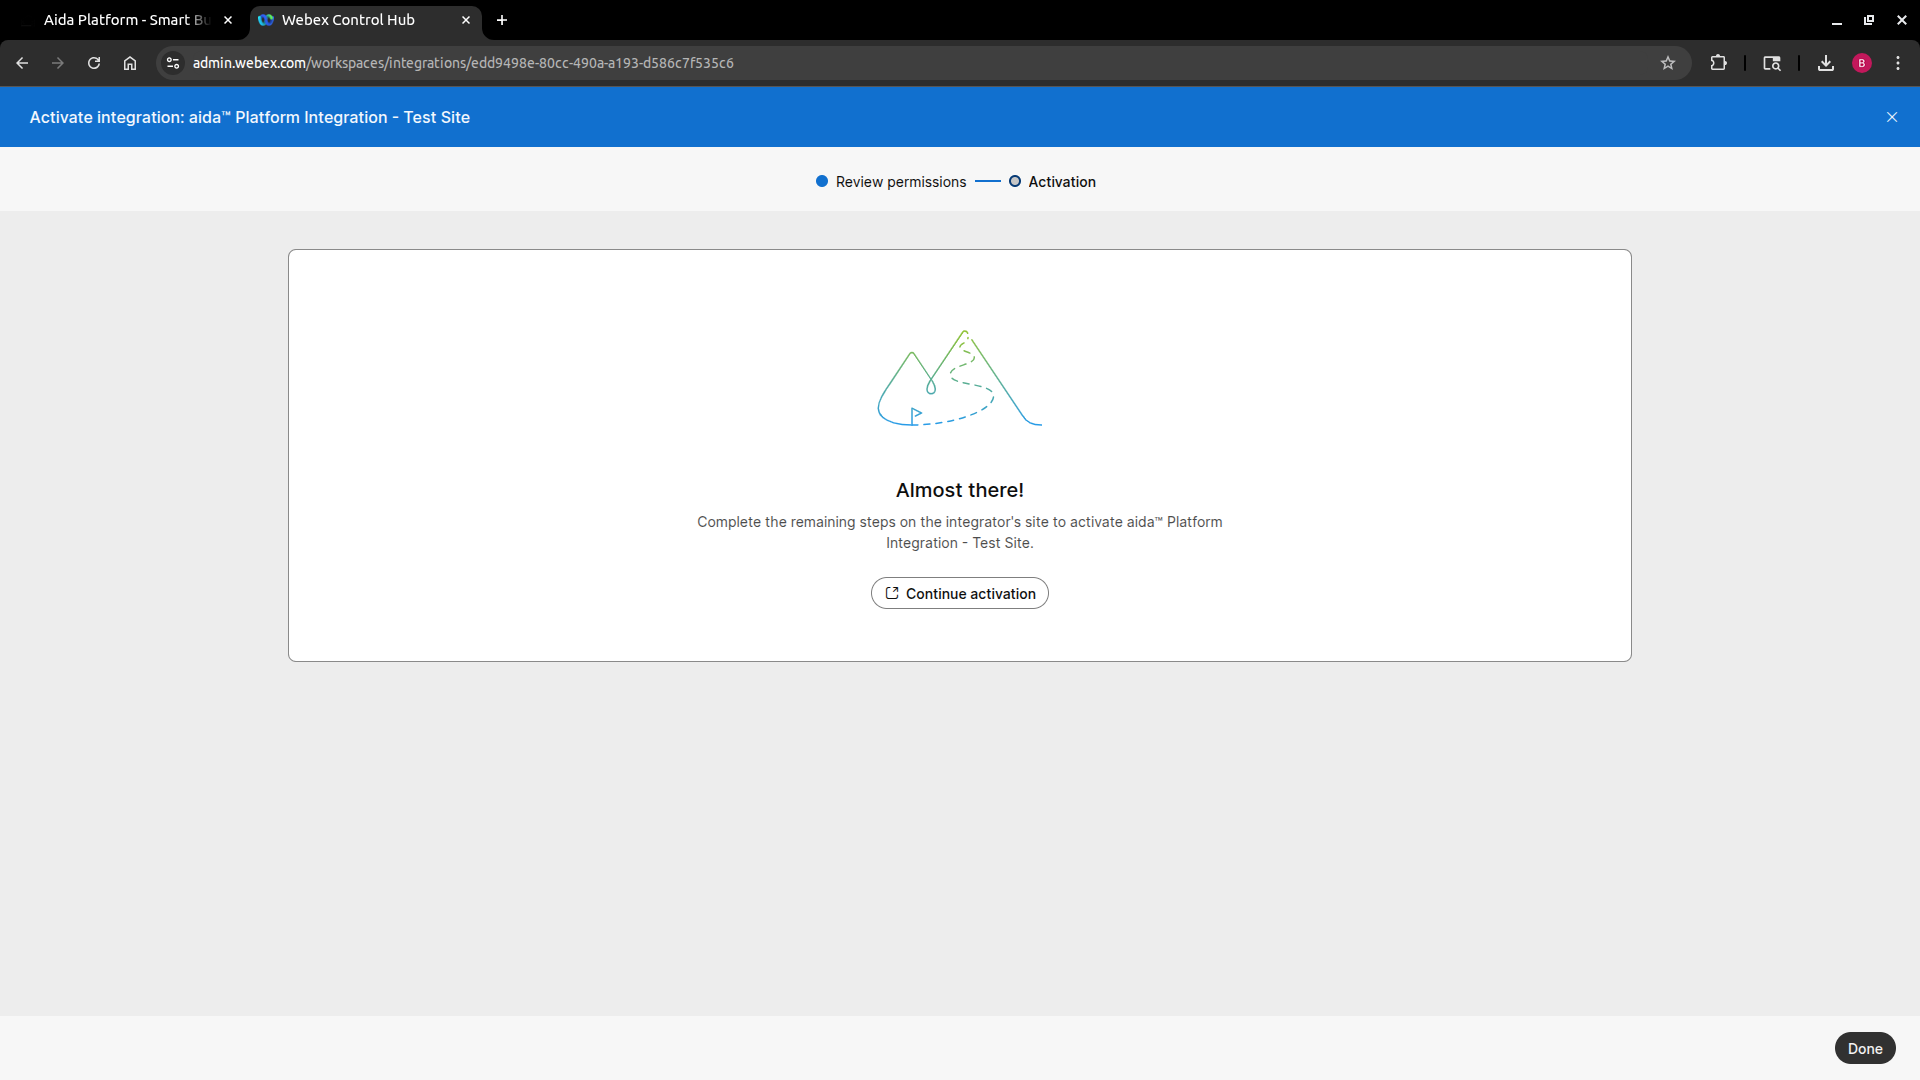Switch to Webex Control Hub tab
The width and height of the screenshot is (1920, 1080).
pos(348,20)
